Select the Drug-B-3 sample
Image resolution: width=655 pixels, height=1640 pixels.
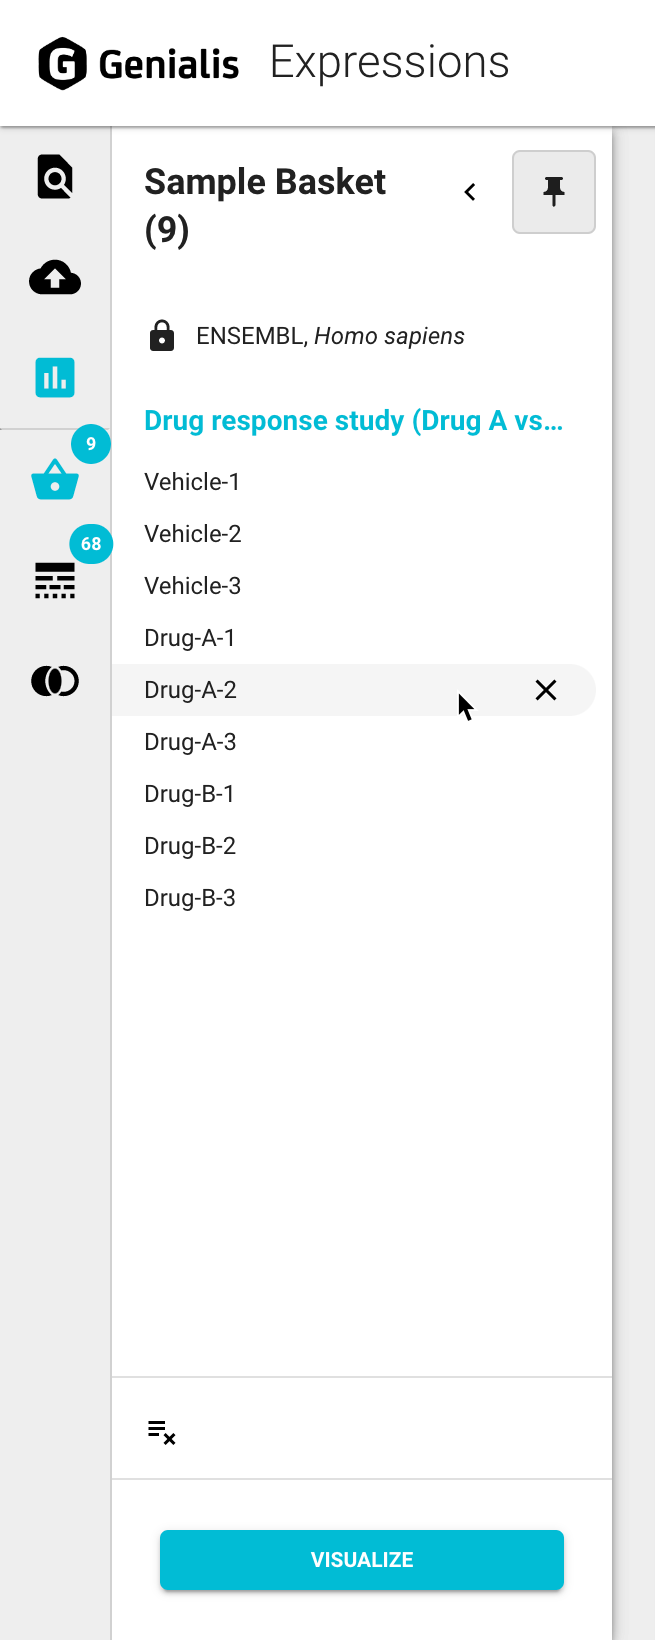(x=190, y=897)
